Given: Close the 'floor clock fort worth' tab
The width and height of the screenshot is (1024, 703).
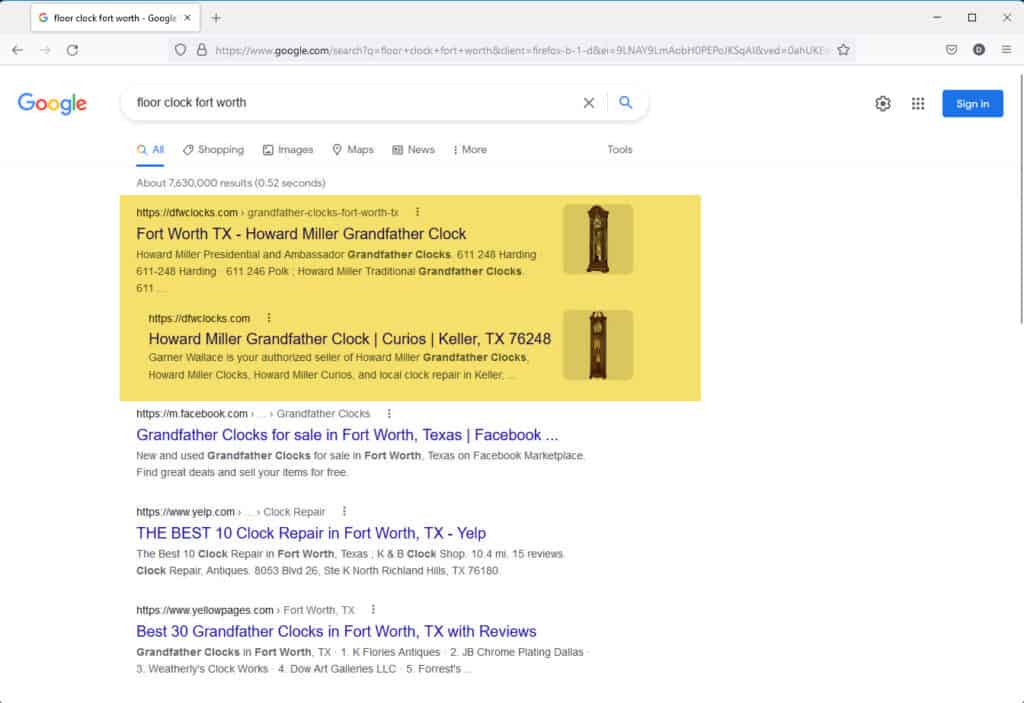Looking at the screenshot, I should pos(187,18).
